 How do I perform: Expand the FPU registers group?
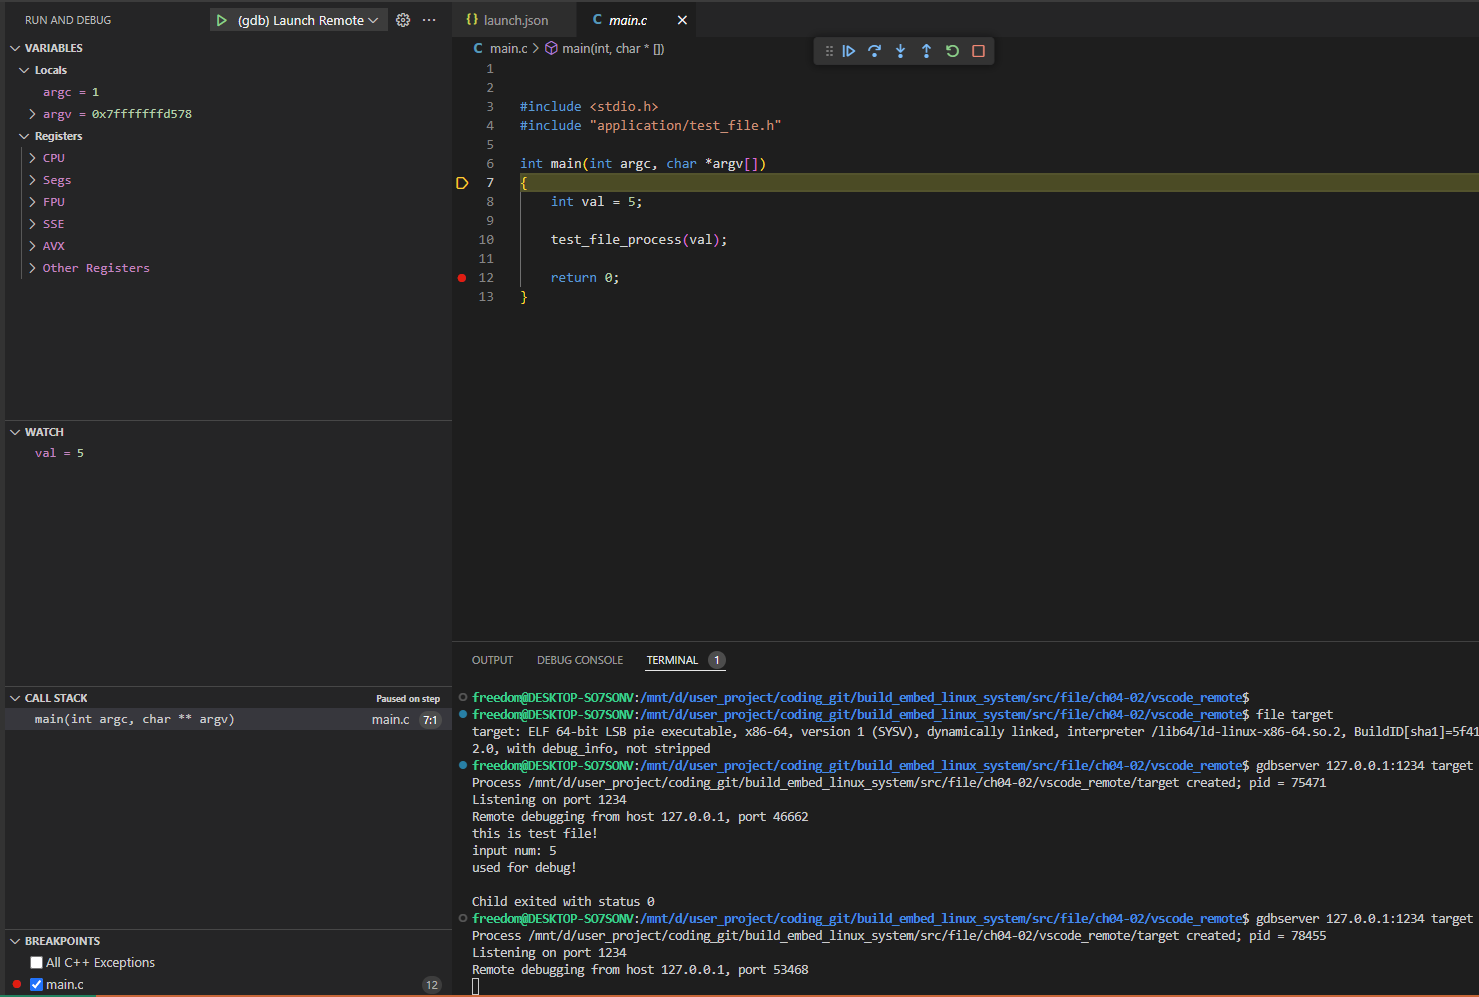coord(33,202)
